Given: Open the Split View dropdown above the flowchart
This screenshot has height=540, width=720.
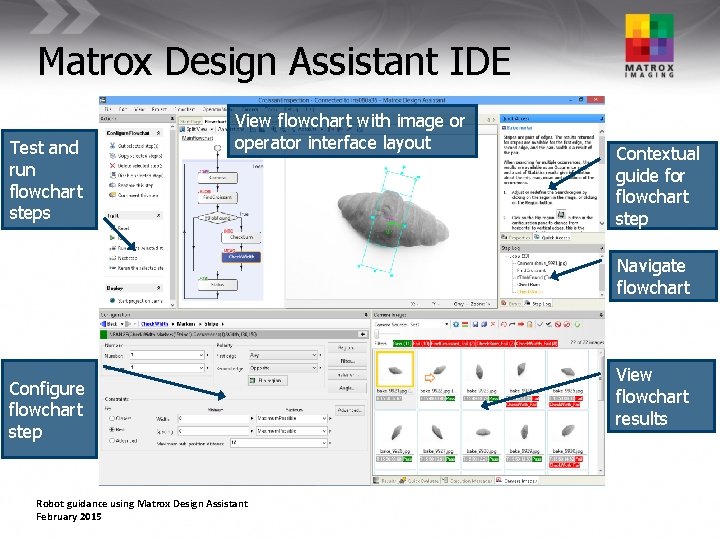Looking at the screenshot, I should pyautogui.click(x=211, y=130).
